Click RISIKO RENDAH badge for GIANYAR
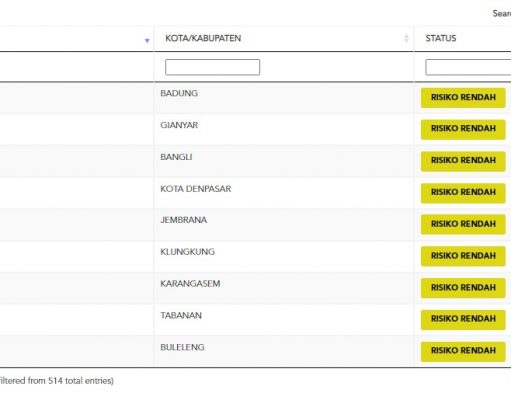 pyautogui.click(x=463, y=129)
